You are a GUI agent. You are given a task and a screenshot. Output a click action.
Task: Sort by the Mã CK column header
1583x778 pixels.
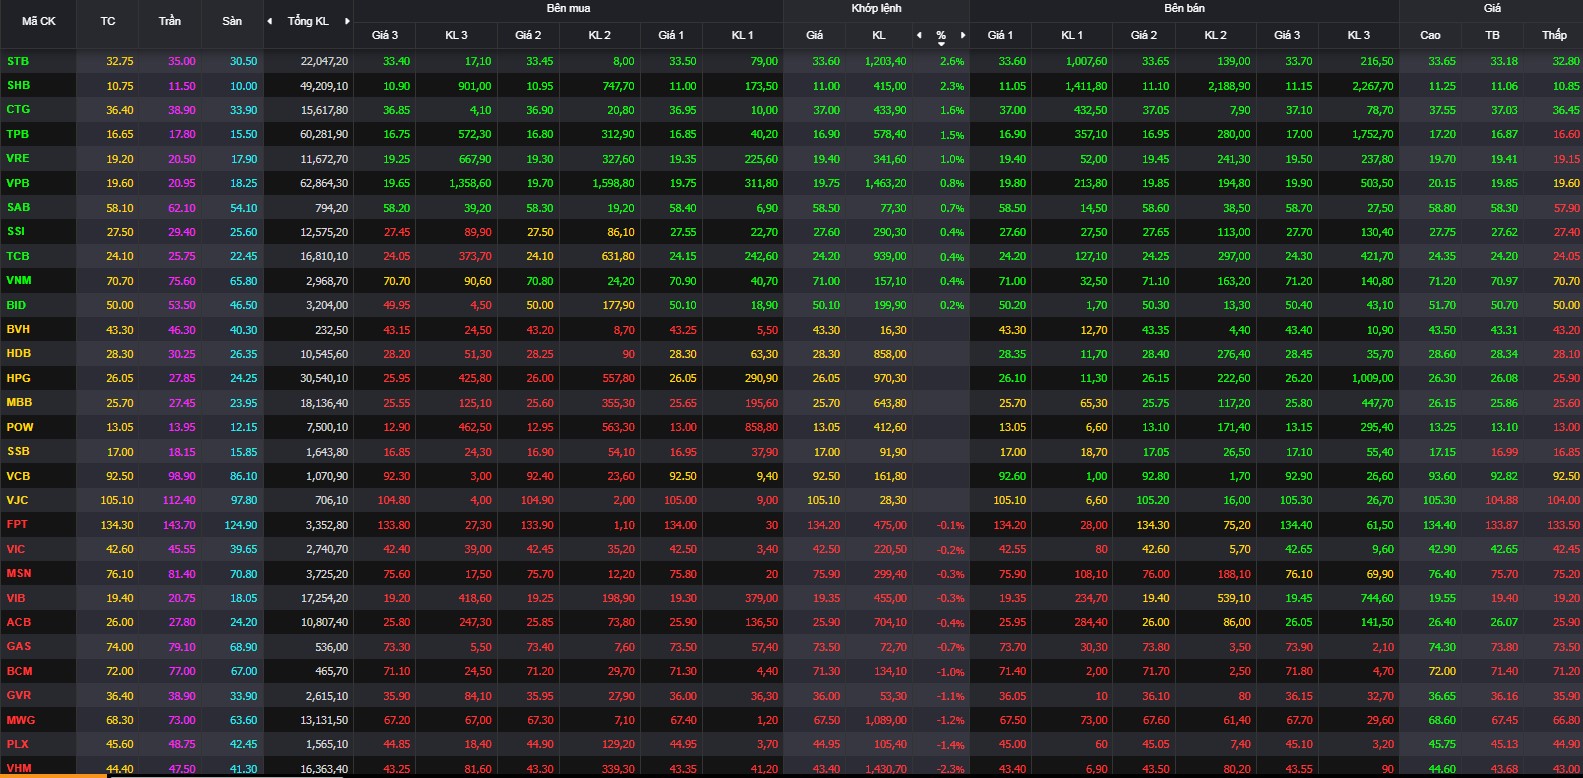coord(39,21)
